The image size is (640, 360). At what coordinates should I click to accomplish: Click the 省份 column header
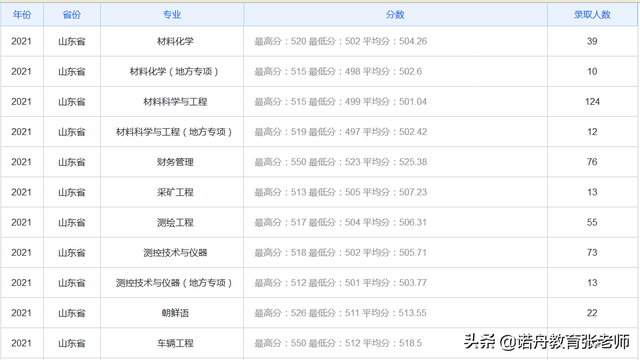click(x=72, y=15)
